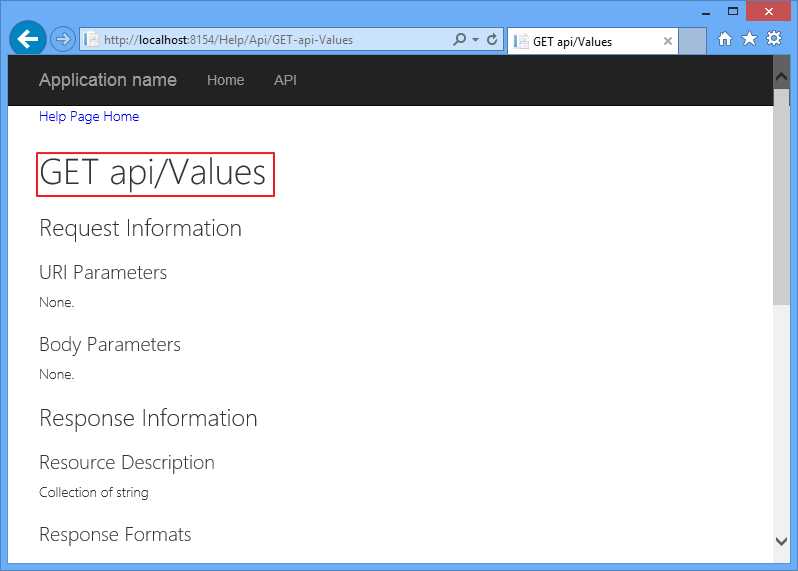Open browser Tools gear icon
Screen dimensions: 798x571
(x=774, y=38)
